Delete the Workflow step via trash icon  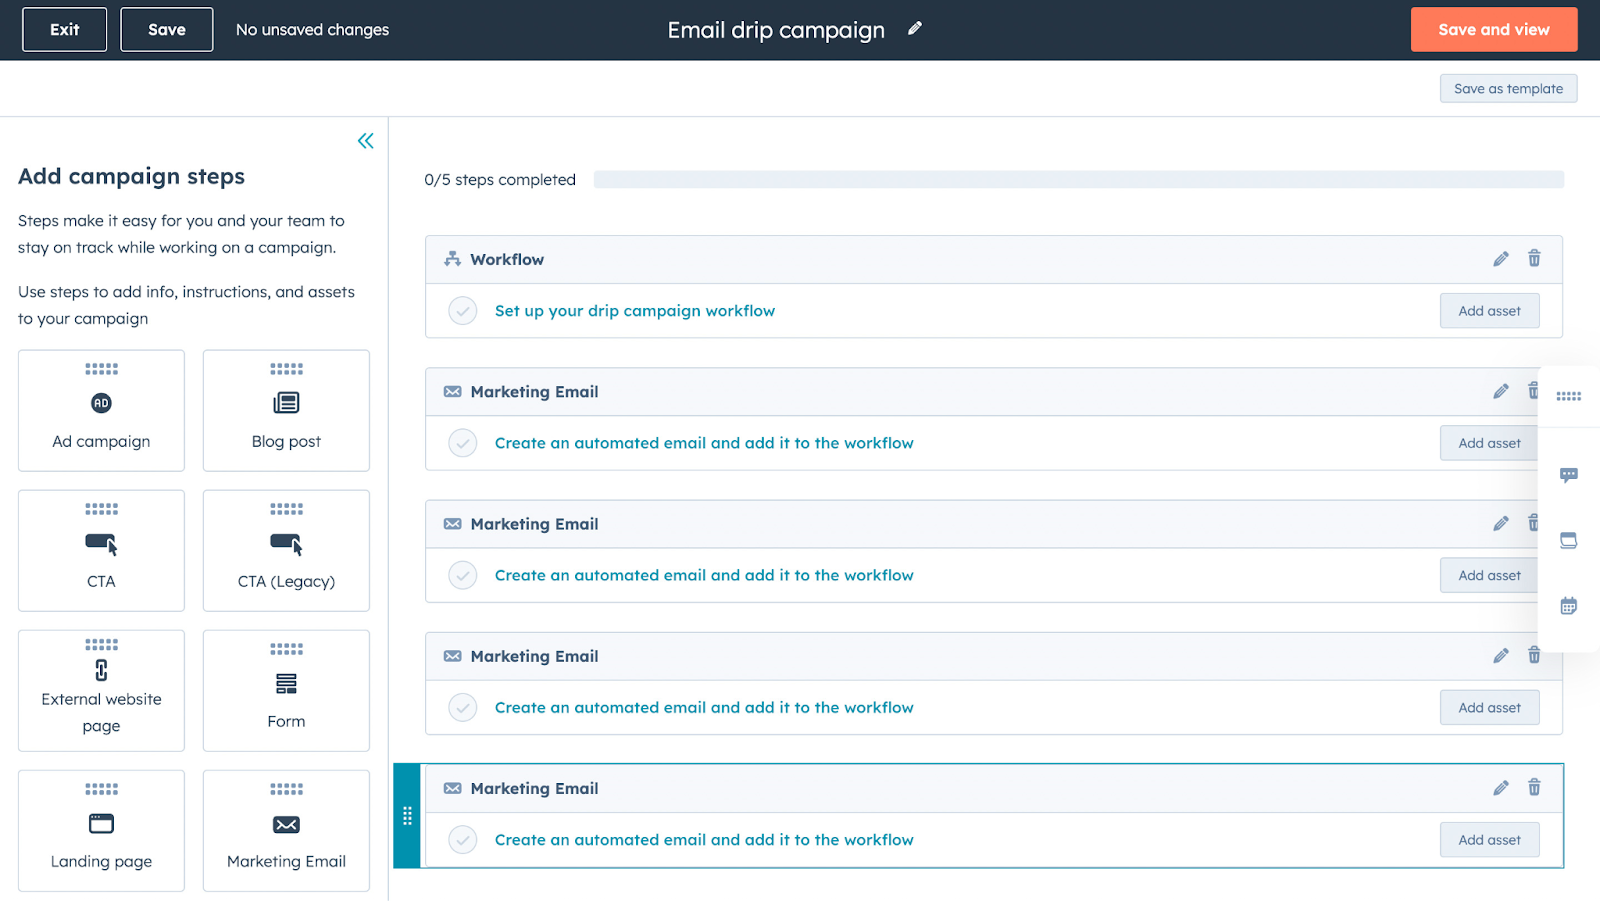point(1534,259)
